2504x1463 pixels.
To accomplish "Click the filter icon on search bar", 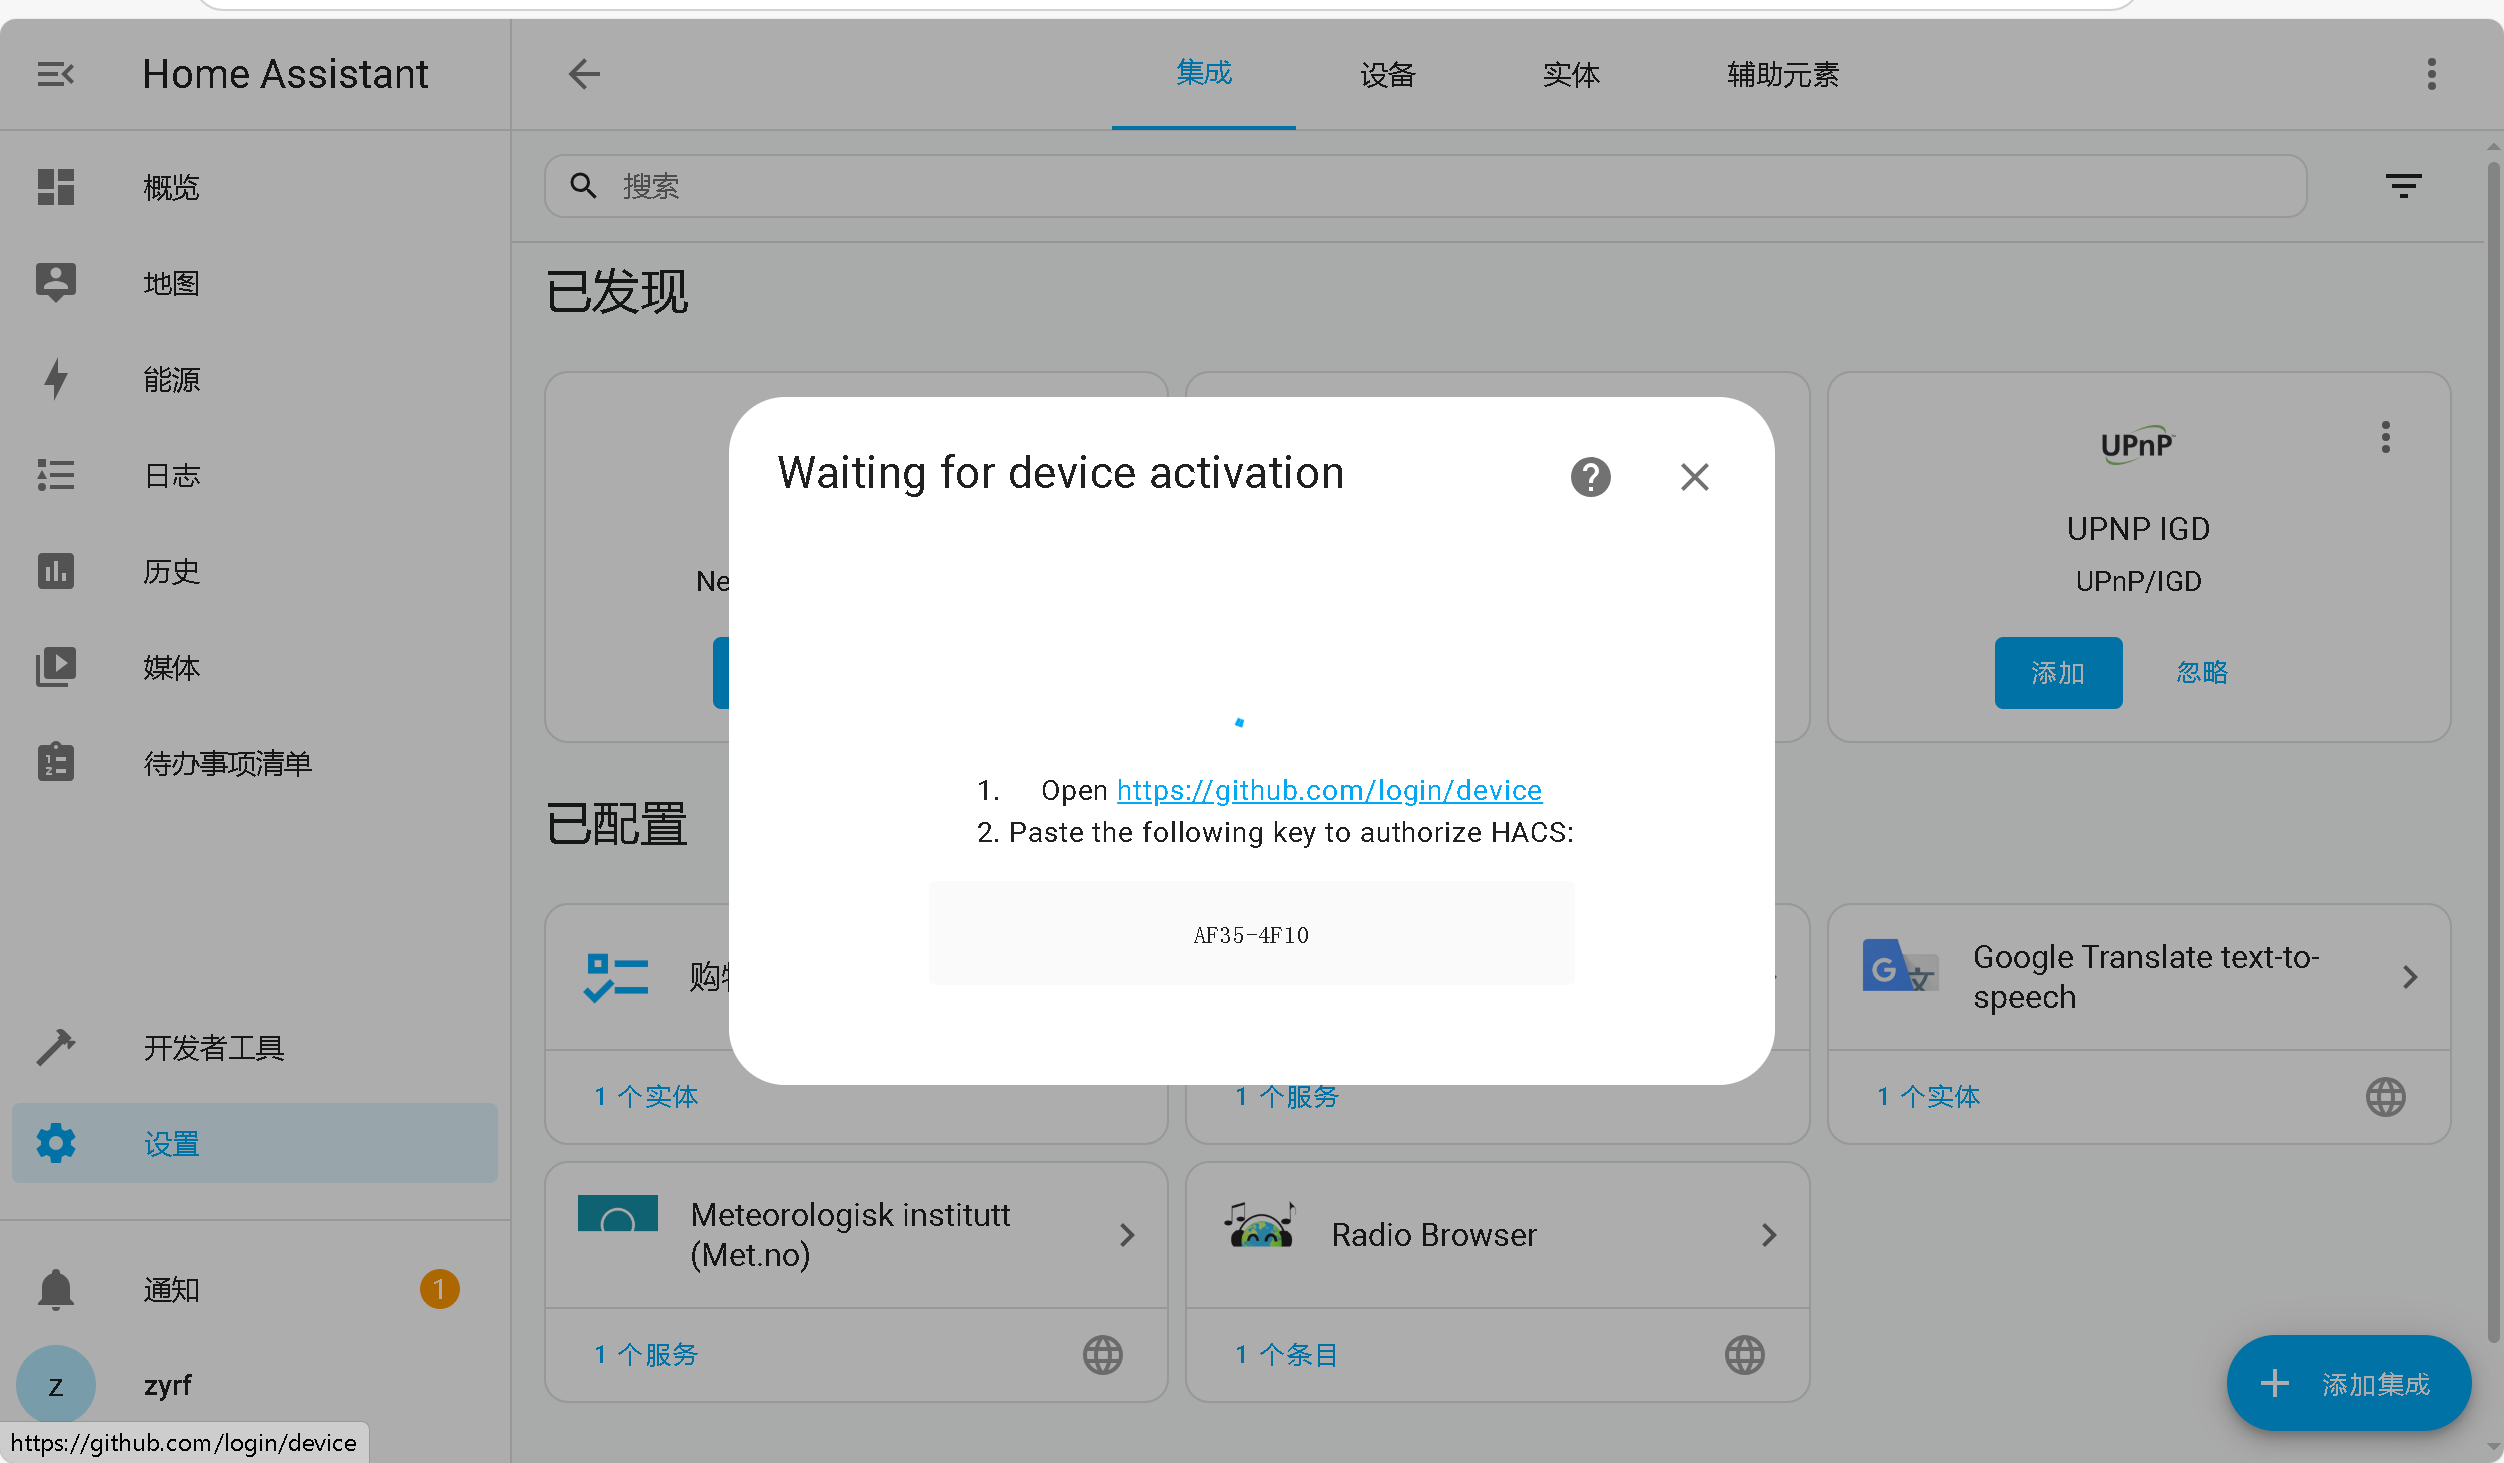I will coord(2403,185).
